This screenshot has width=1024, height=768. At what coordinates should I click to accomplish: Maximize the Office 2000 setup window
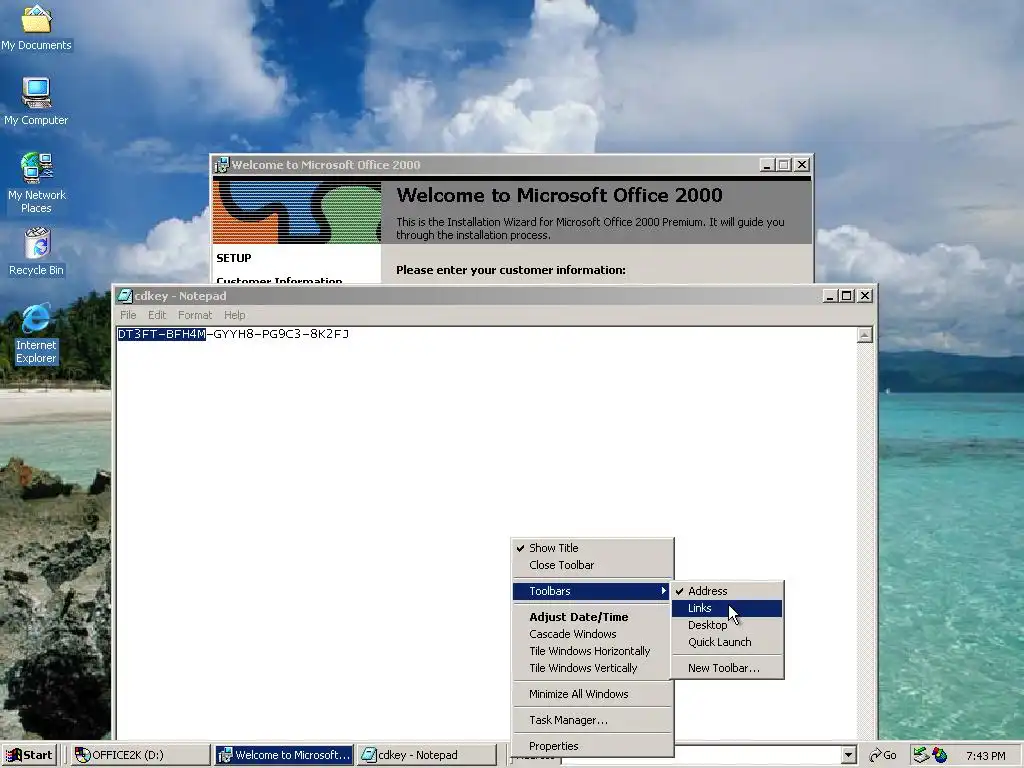pyautogui.click(x=784, y=165)
